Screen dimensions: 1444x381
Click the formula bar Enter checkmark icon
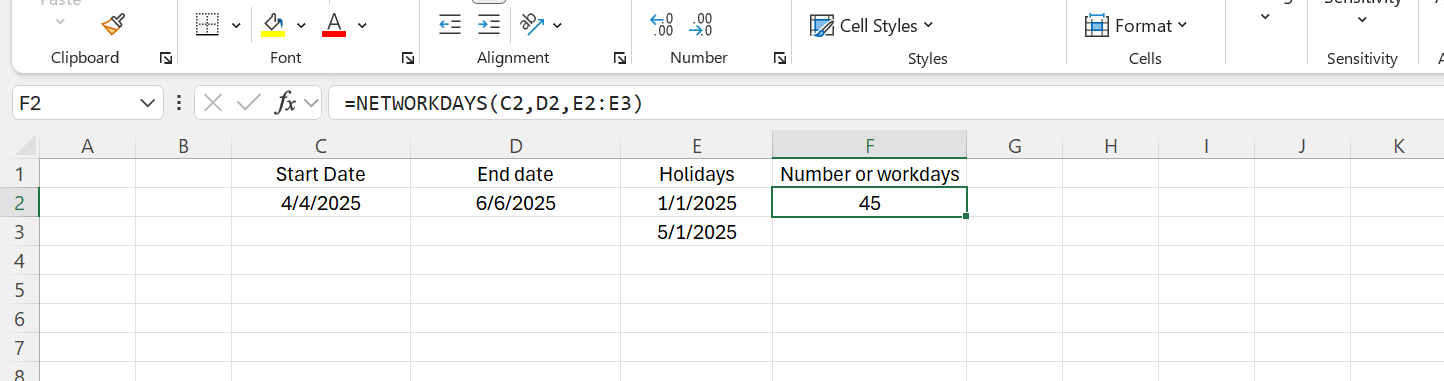tap(249, 102)
